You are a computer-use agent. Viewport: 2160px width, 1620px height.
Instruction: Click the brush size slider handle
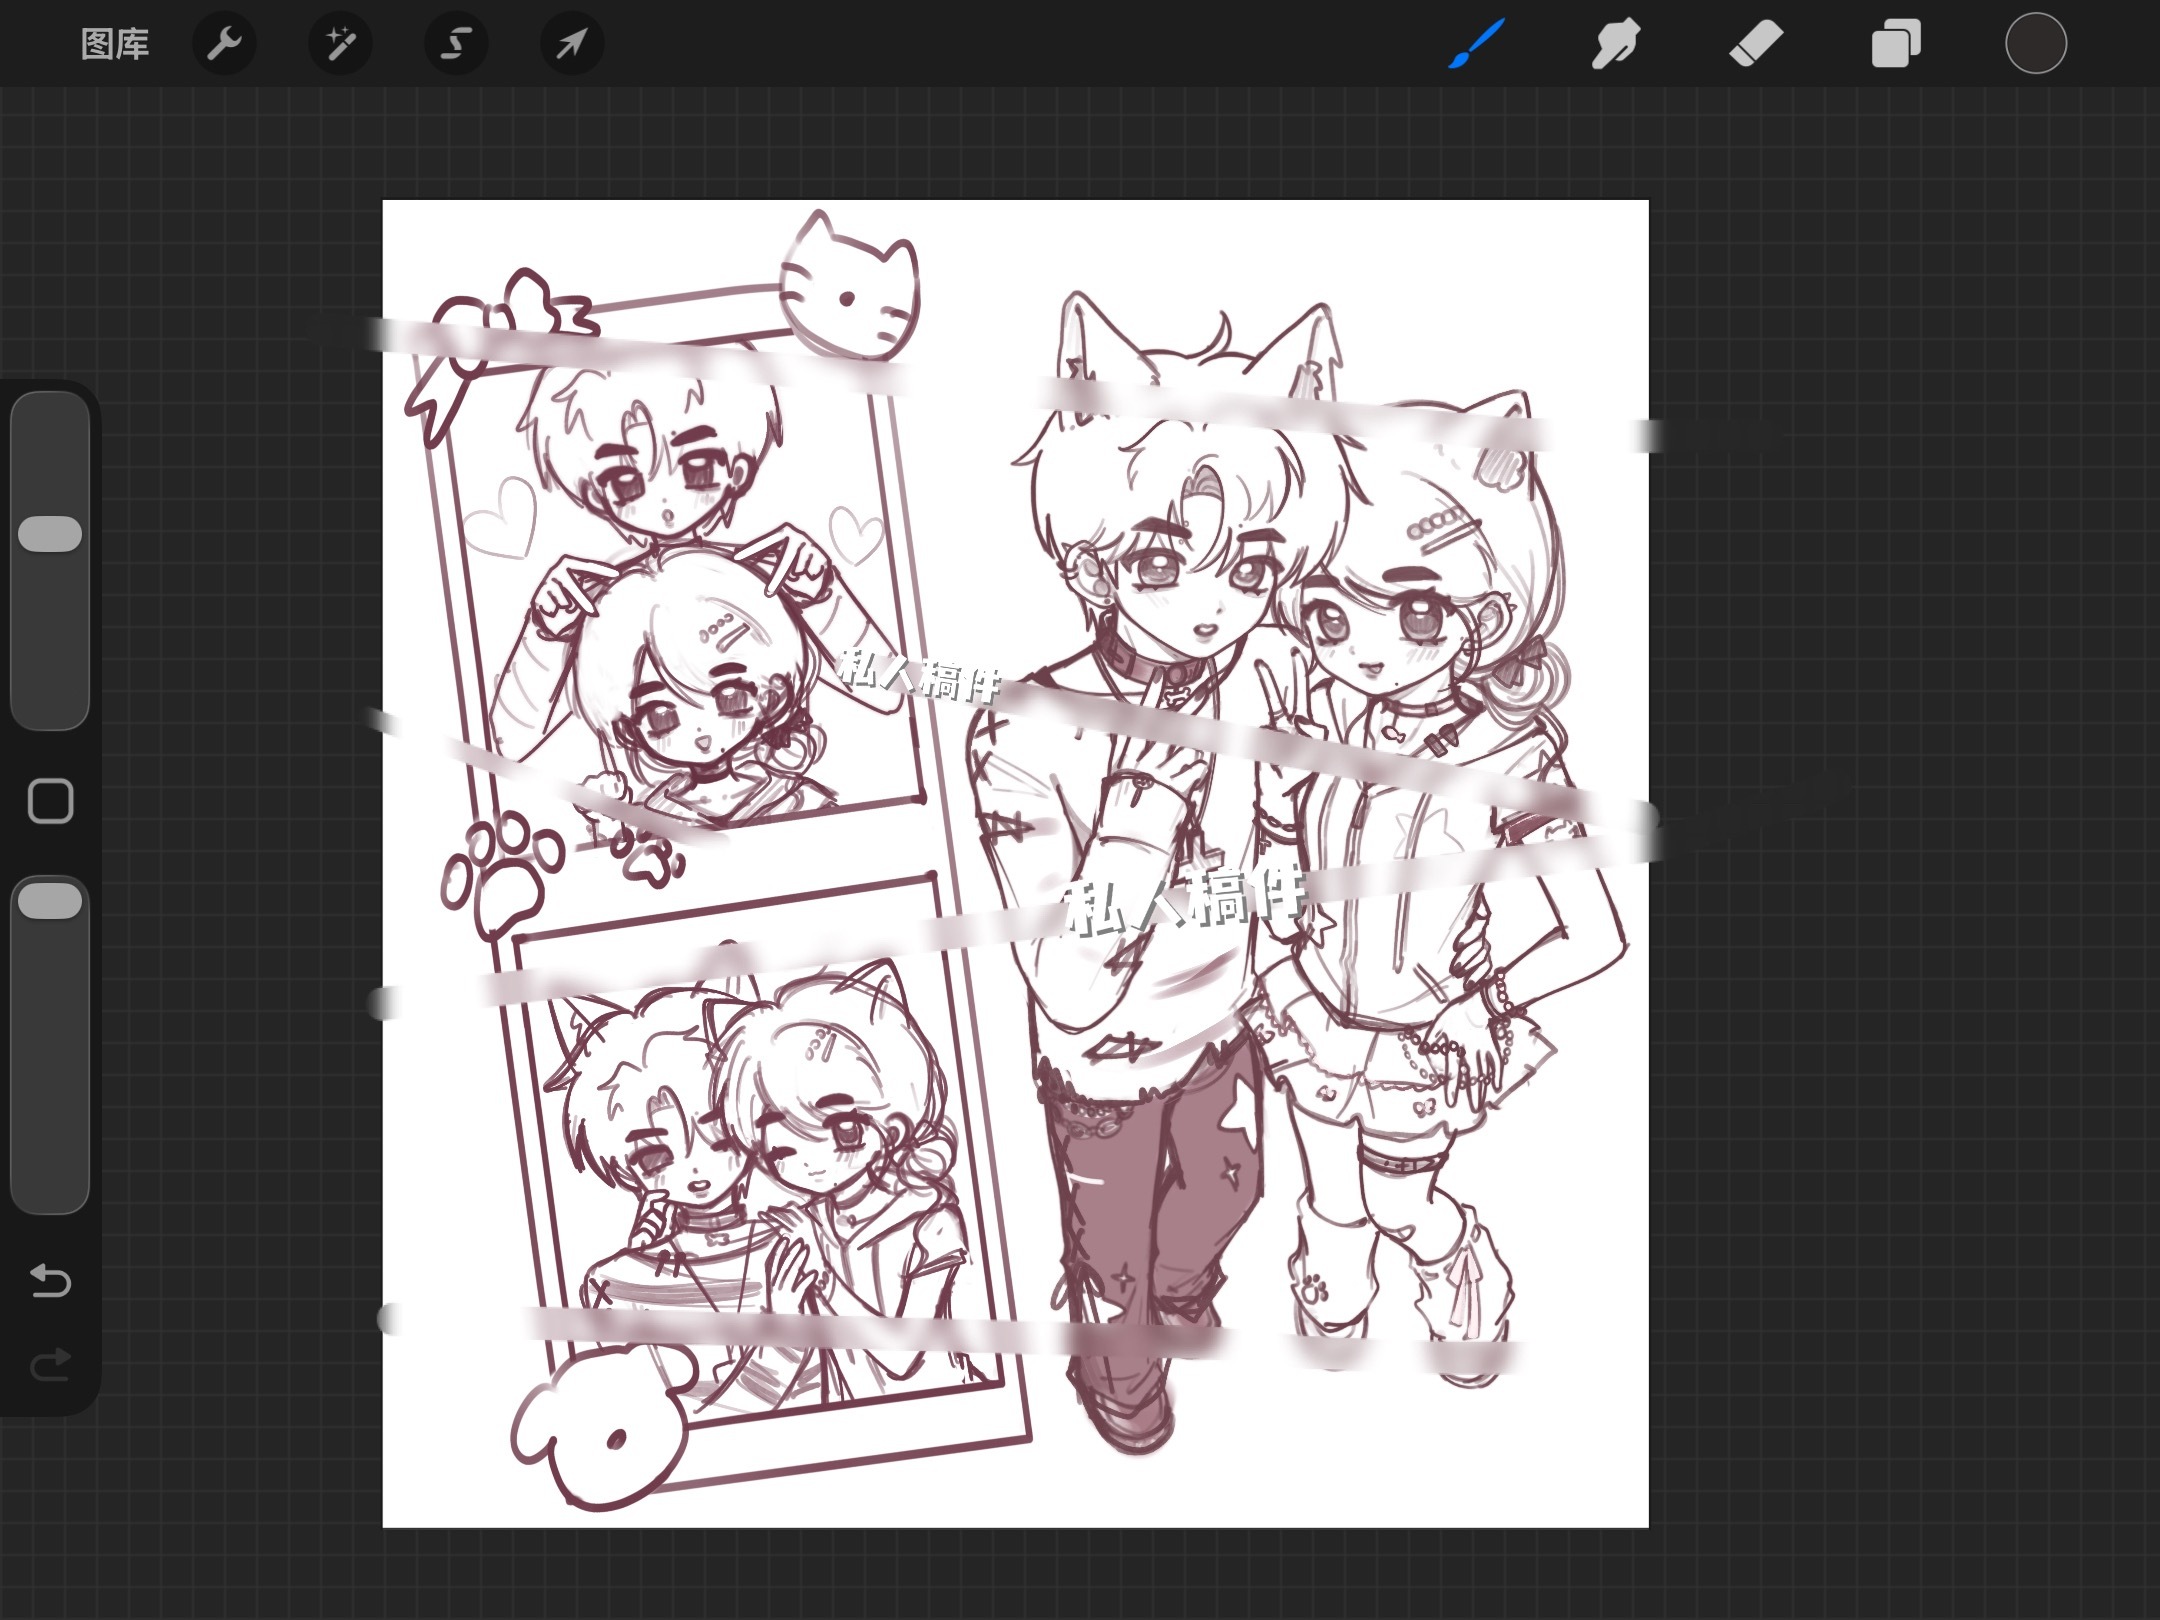50,534
